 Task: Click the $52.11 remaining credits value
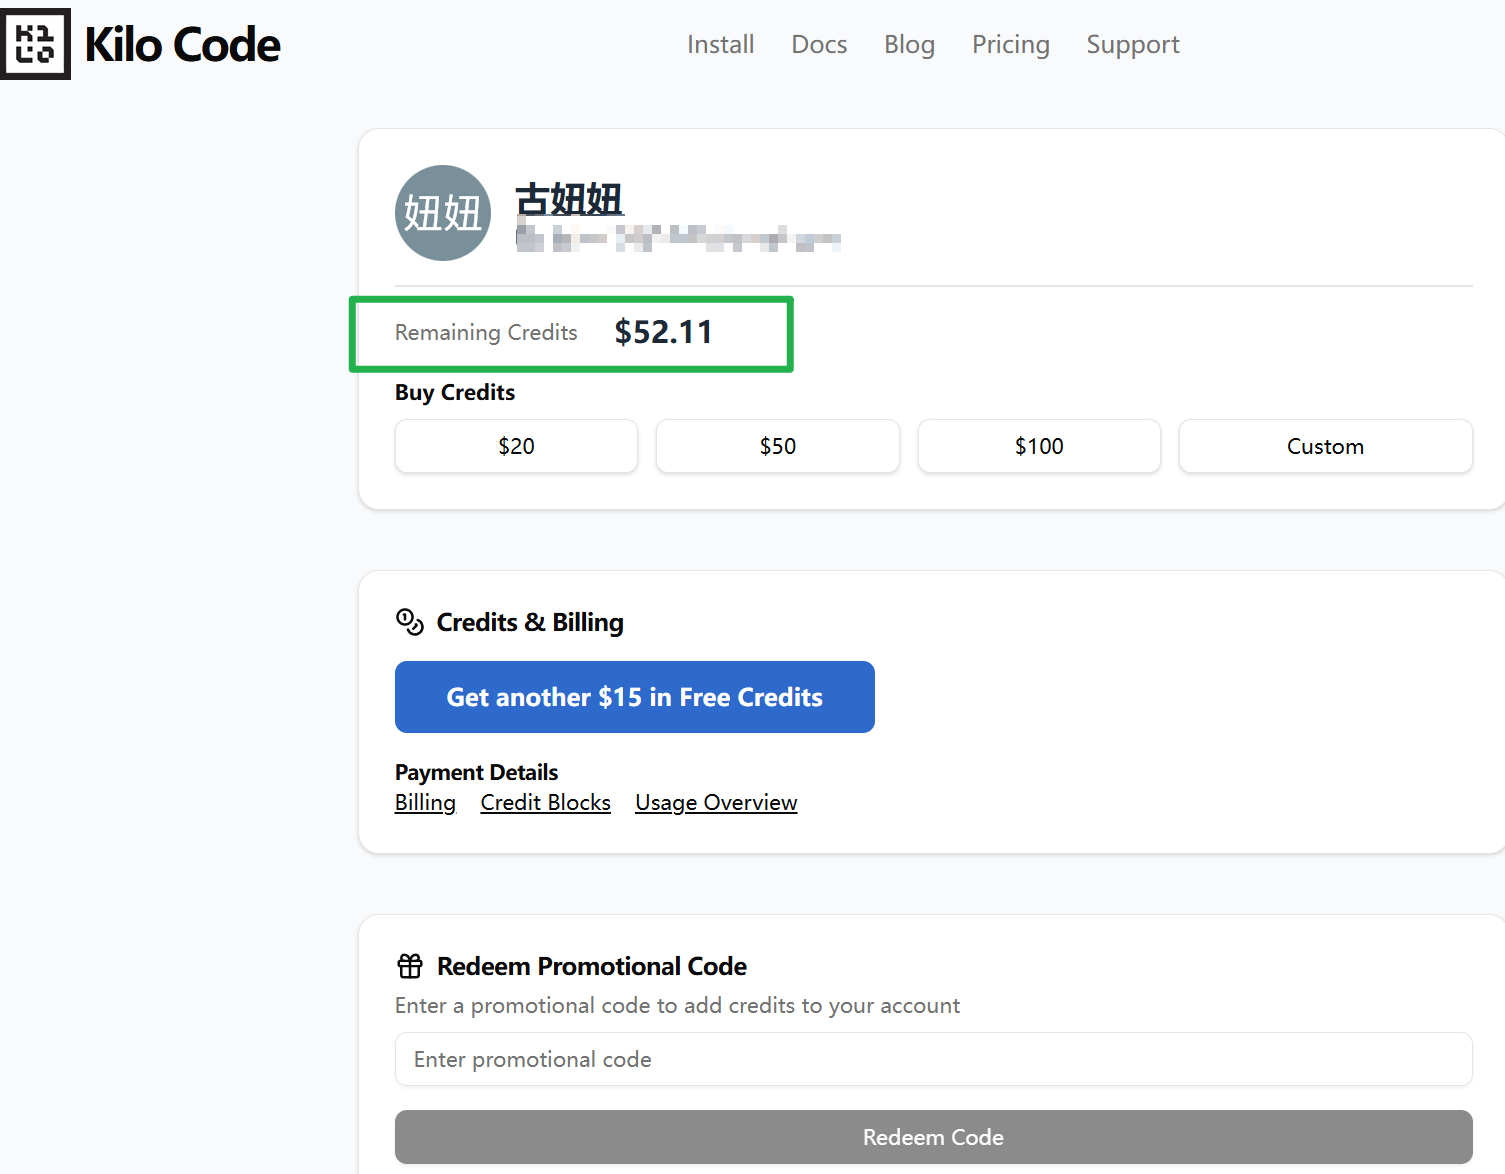(x=664, y=332)
